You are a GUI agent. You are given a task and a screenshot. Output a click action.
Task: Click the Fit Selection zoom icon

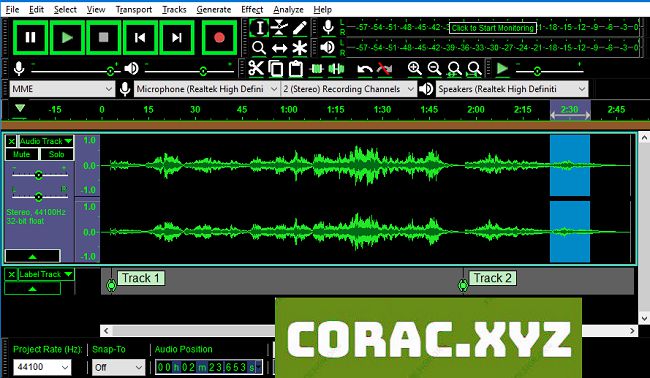coord(454,68)
